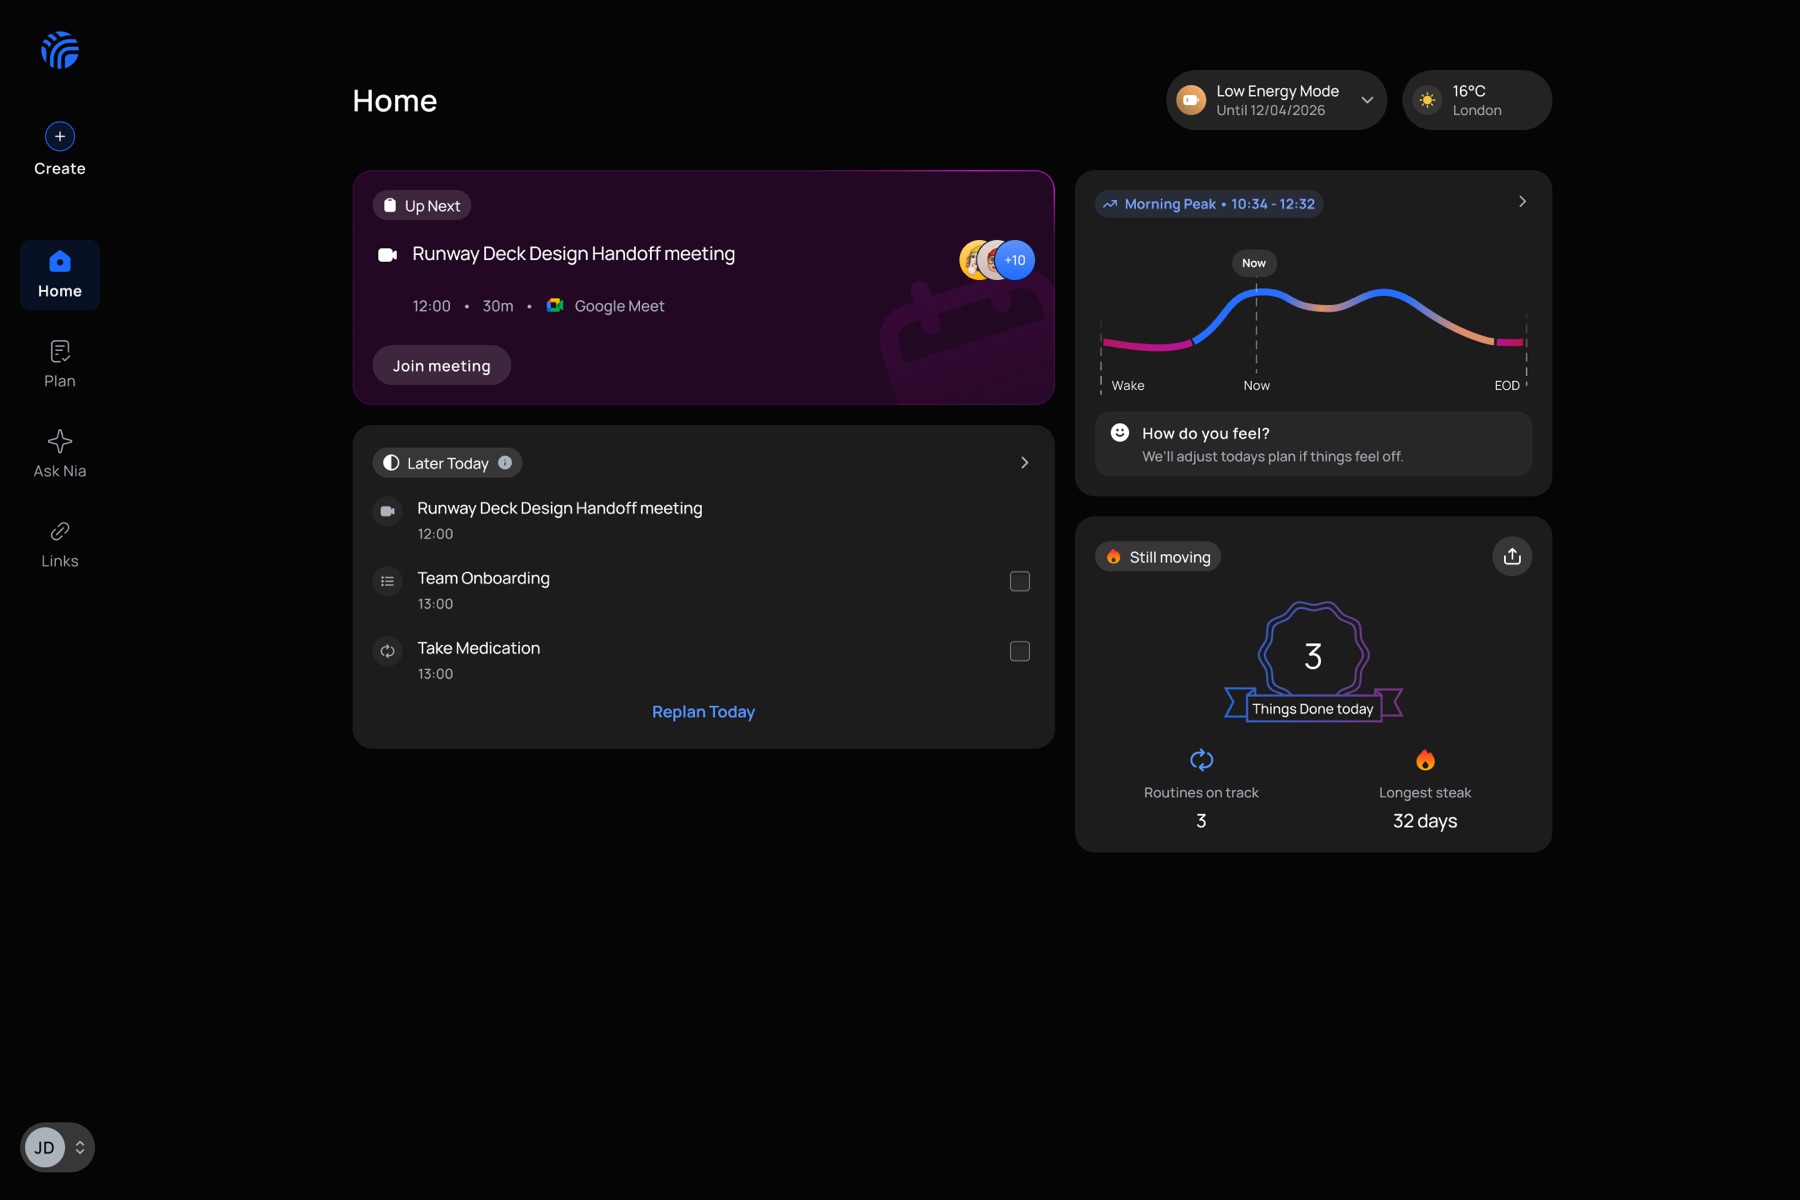Click the video camera icon in Up Next
This screenshot has width=1800, height=1200.
click(387, 254)
